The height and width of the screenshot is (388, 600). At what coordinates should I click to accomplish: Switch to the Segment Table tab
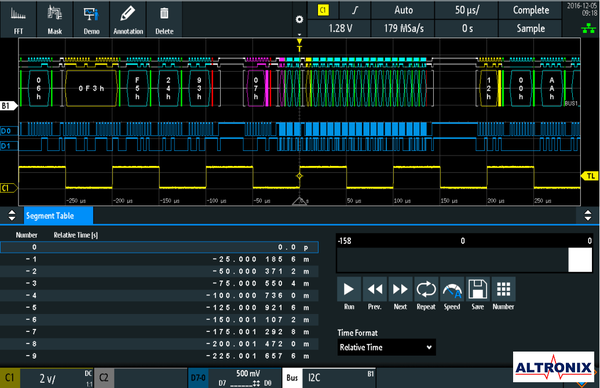pyautogui.click(x=58, y=215)
